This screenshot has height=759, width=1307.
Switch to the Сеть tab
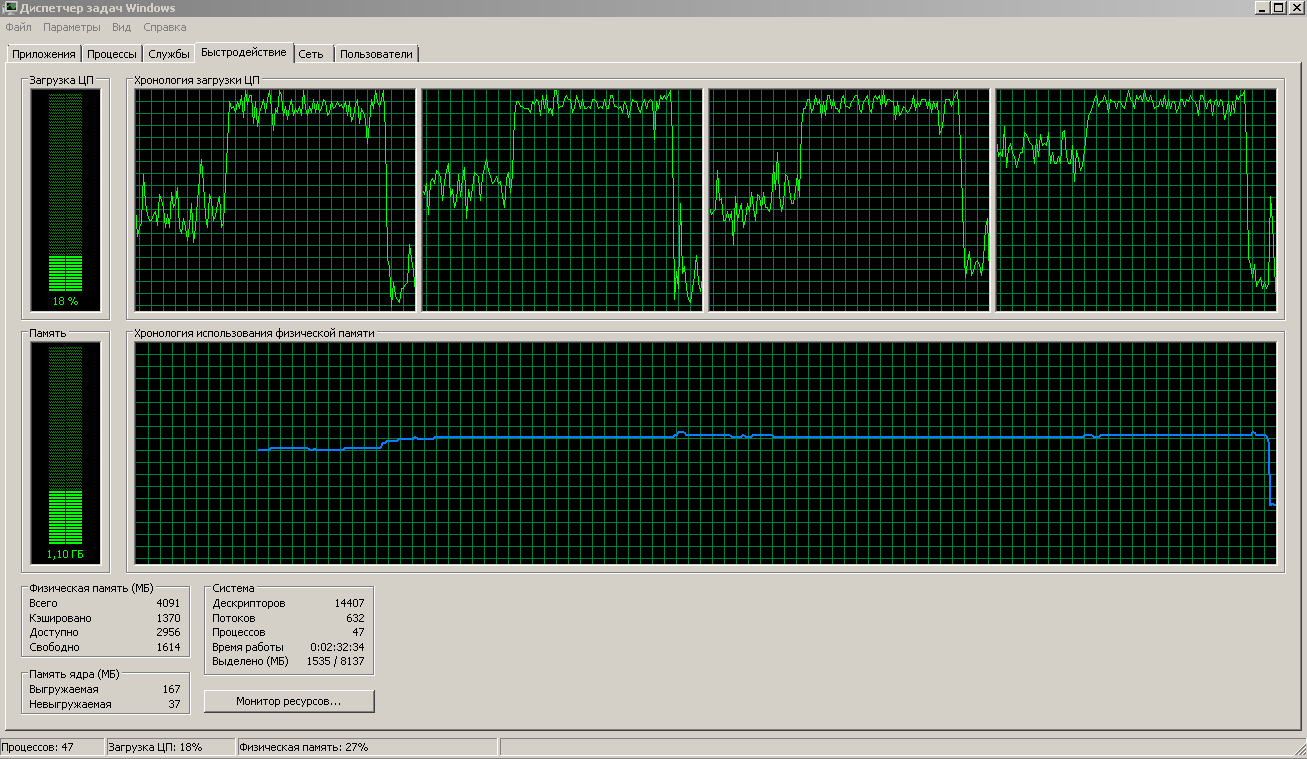311,54
